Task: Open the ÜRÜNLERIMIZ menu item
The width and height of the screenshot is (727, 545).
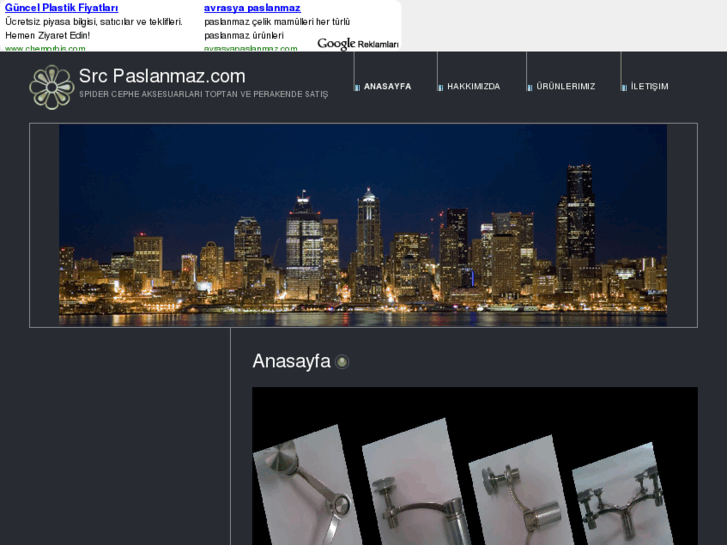Action: (x=566, y=86)
